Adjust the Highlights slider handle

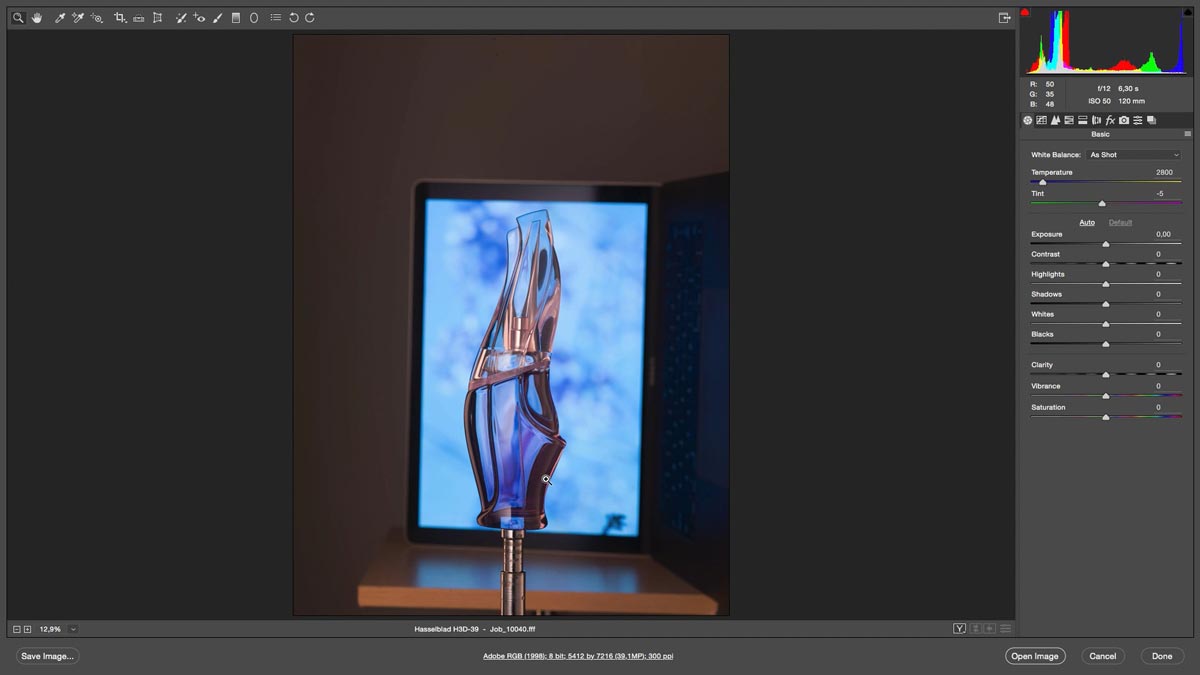(1106, 283)
